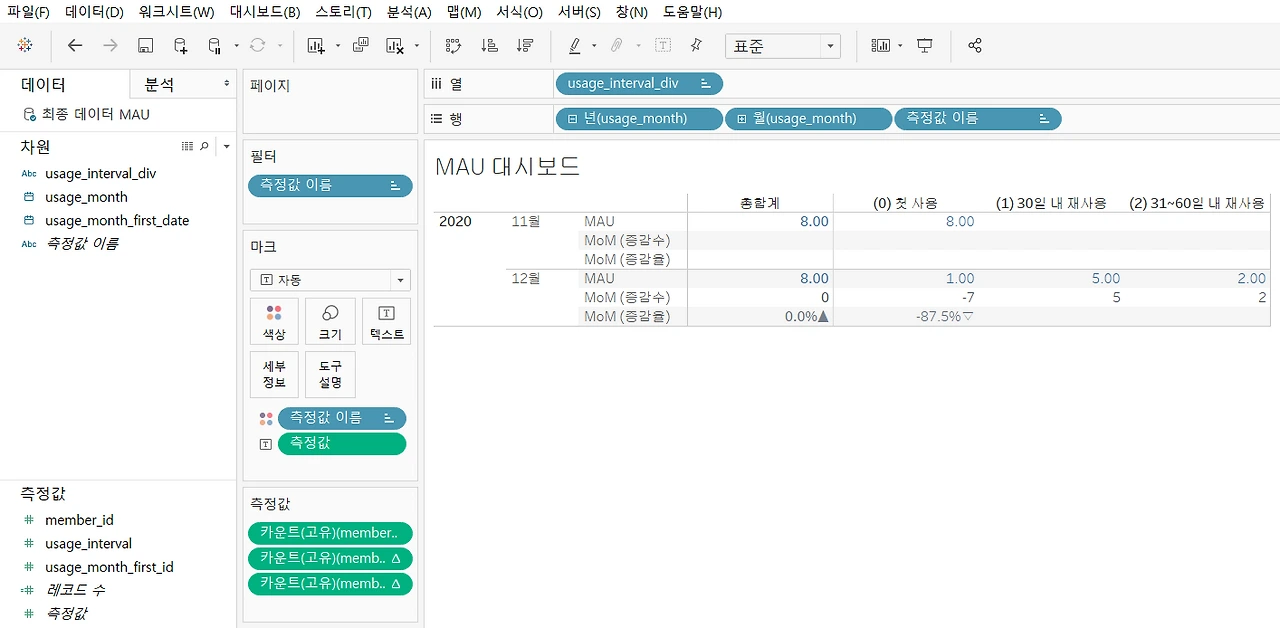Click the 크기 marks card button
This screenshot has width=1280, height=628.
click(x=330, y=322)
